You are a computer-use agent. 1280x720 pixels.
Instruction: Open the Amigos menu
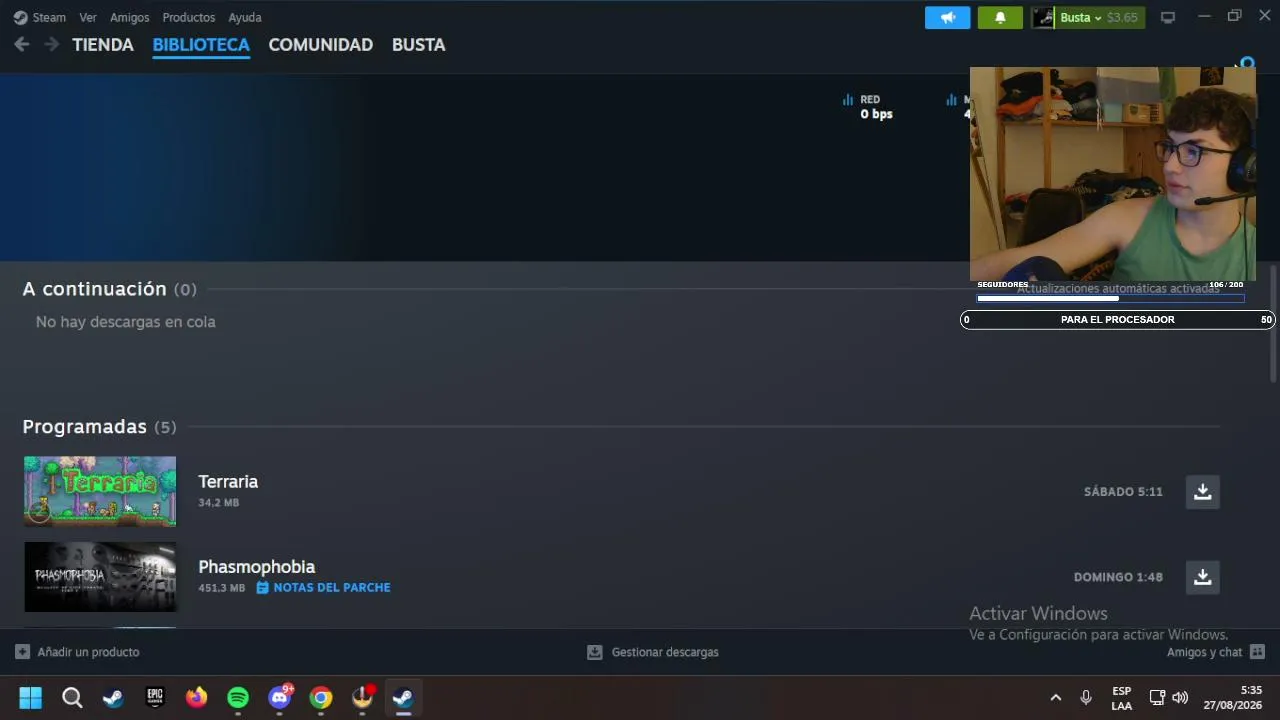130,17
